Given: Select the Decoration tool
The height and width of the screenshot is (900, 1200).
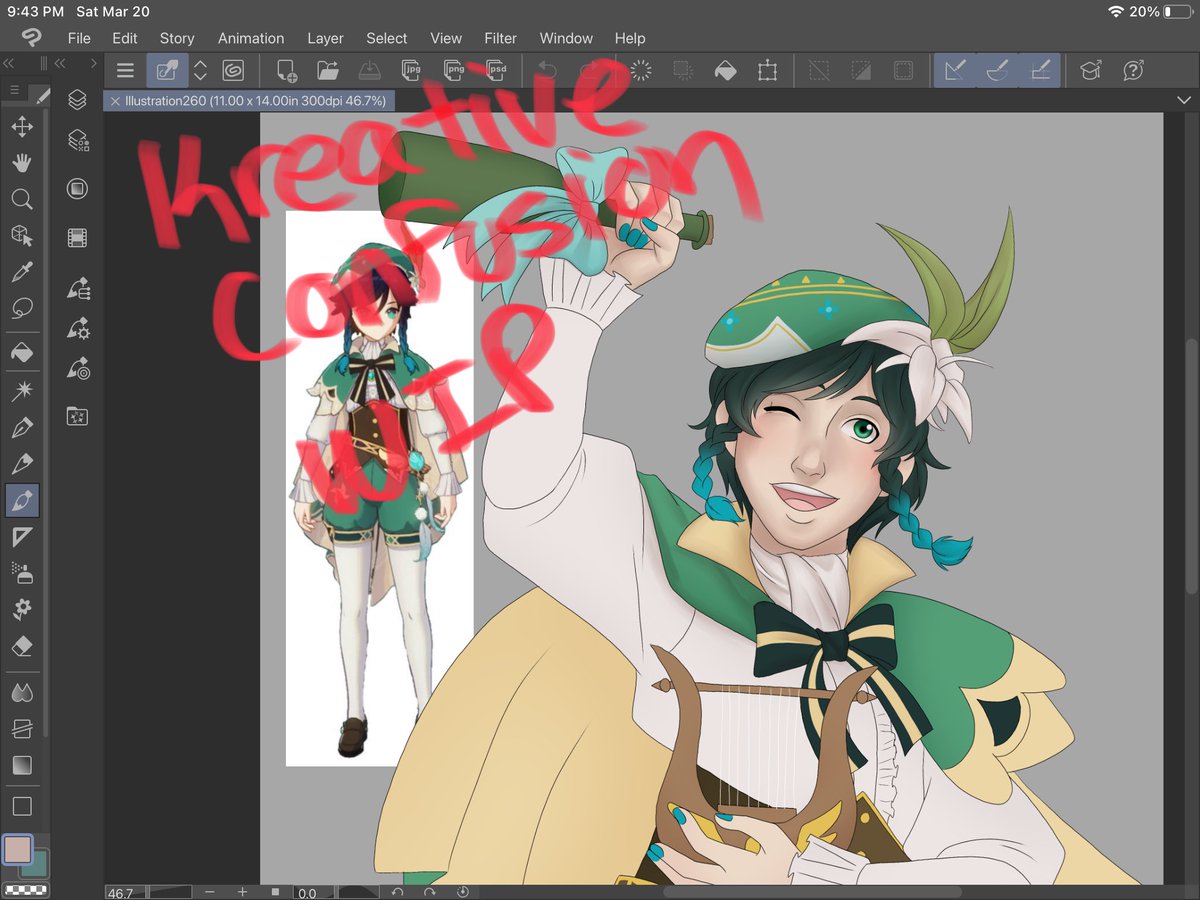Looking at the screenshot, I should pyautogui.click(x=22, y=609).
